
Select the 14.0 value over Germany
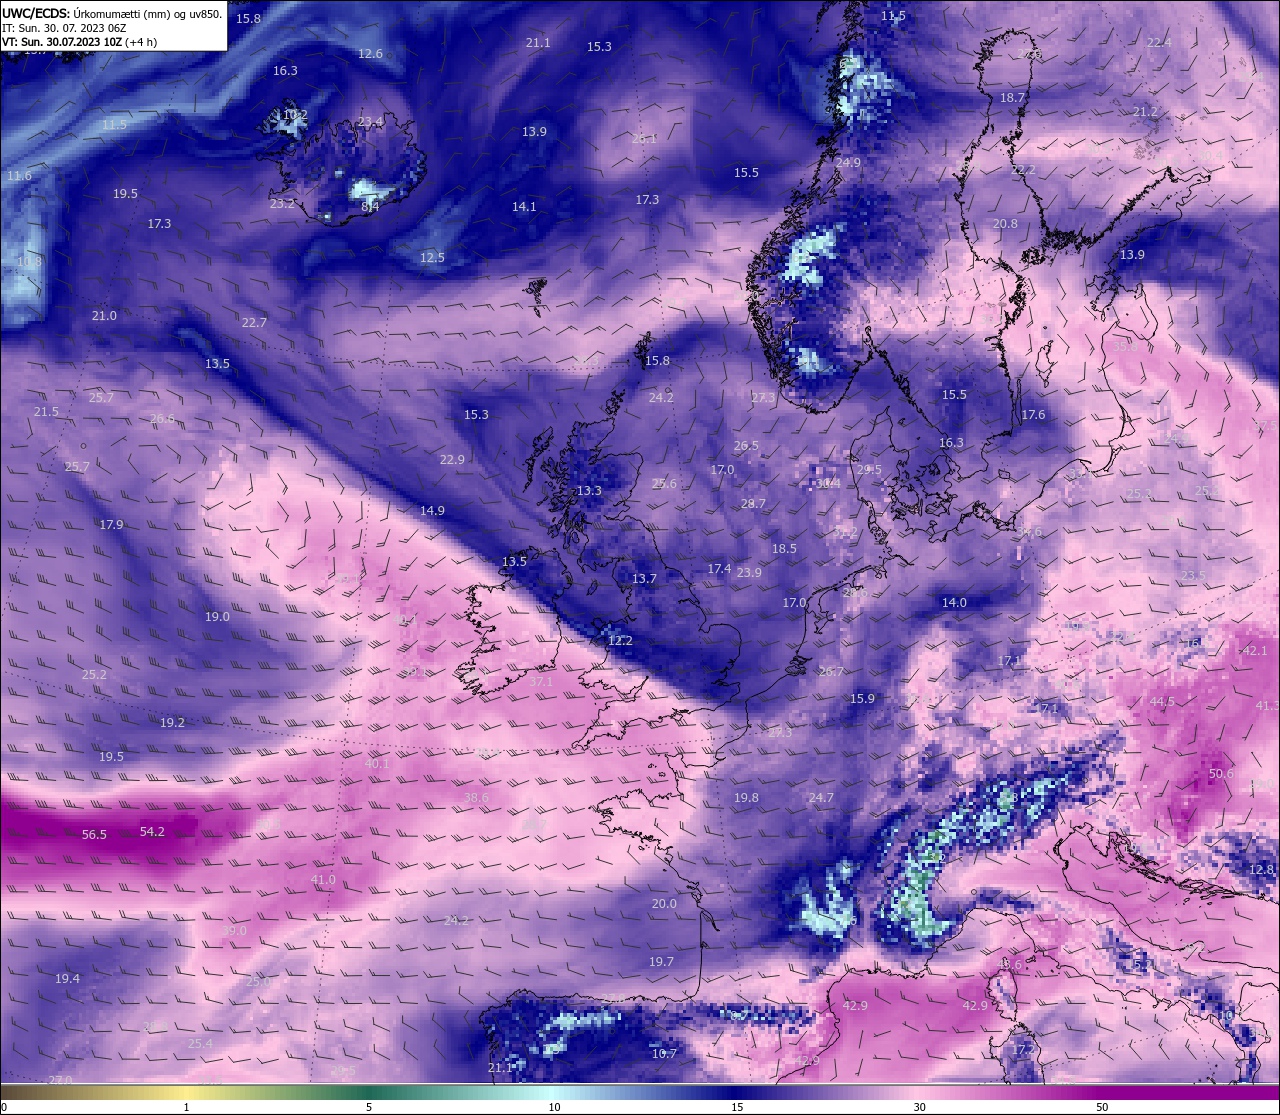(954, 603)
